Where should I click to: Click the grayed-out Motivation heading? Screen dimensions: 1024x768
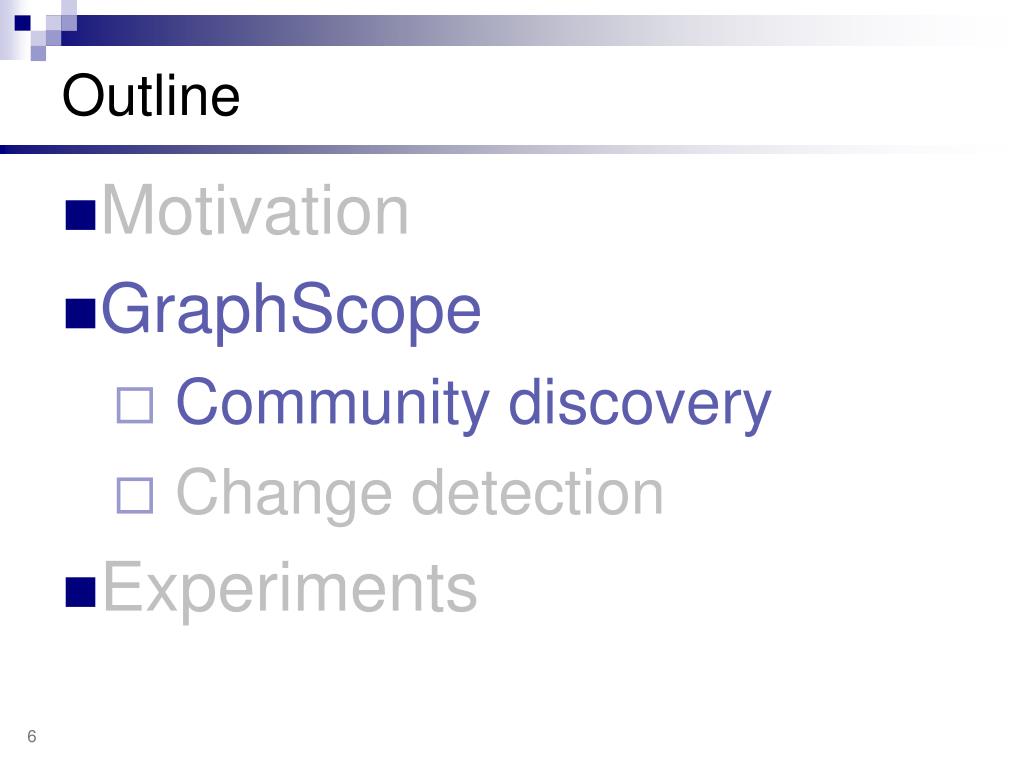point(255,210)
